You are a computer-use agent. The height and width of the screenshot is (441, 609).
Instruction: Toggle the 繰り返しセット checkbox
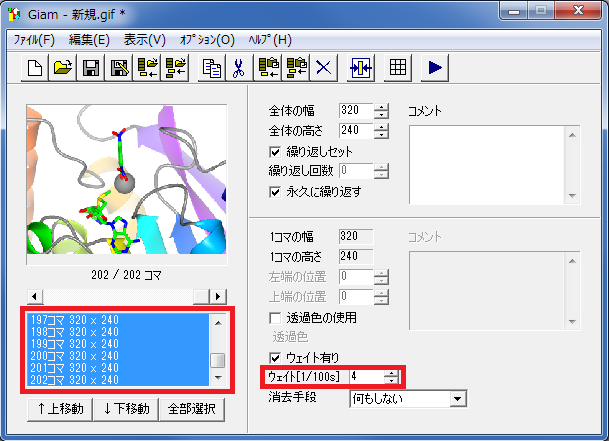click(276, 151)
